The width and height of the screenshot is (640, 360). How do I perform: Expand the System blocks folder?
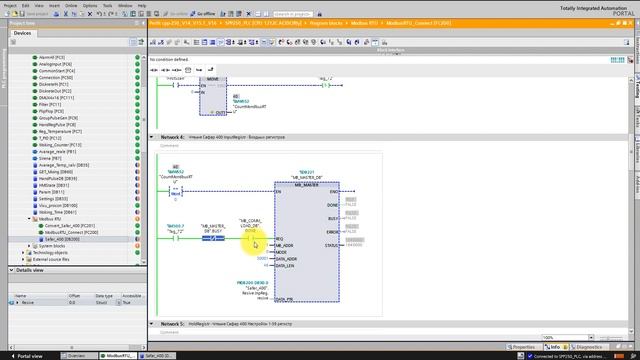coord(29,246)
